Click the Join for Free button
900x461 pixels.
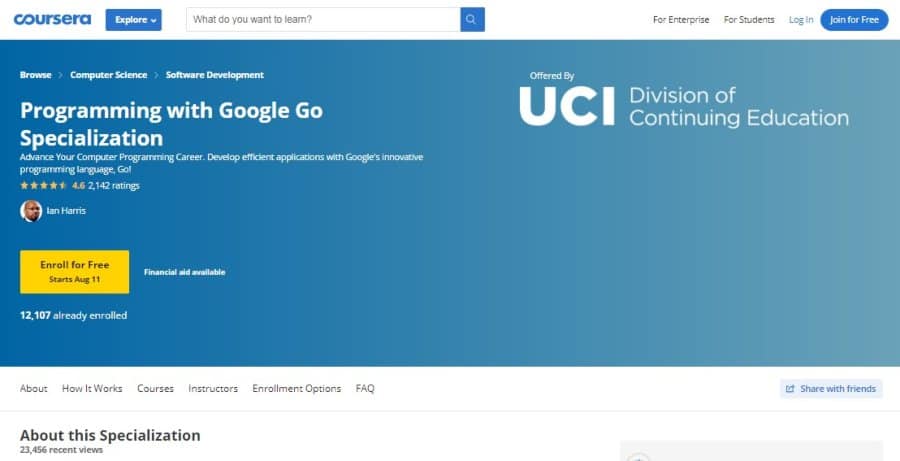[854, 20]
